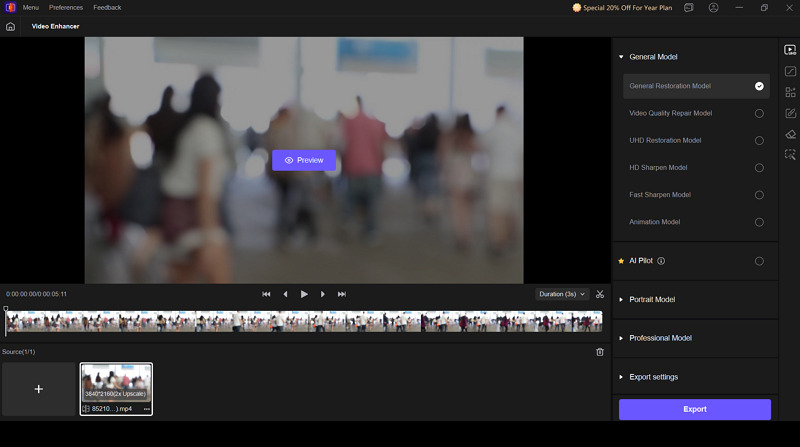The height and width of the screenshot is (447, 800).
Task: Open the Duration (3s) dropdown
Action: (x=563, y=294)
